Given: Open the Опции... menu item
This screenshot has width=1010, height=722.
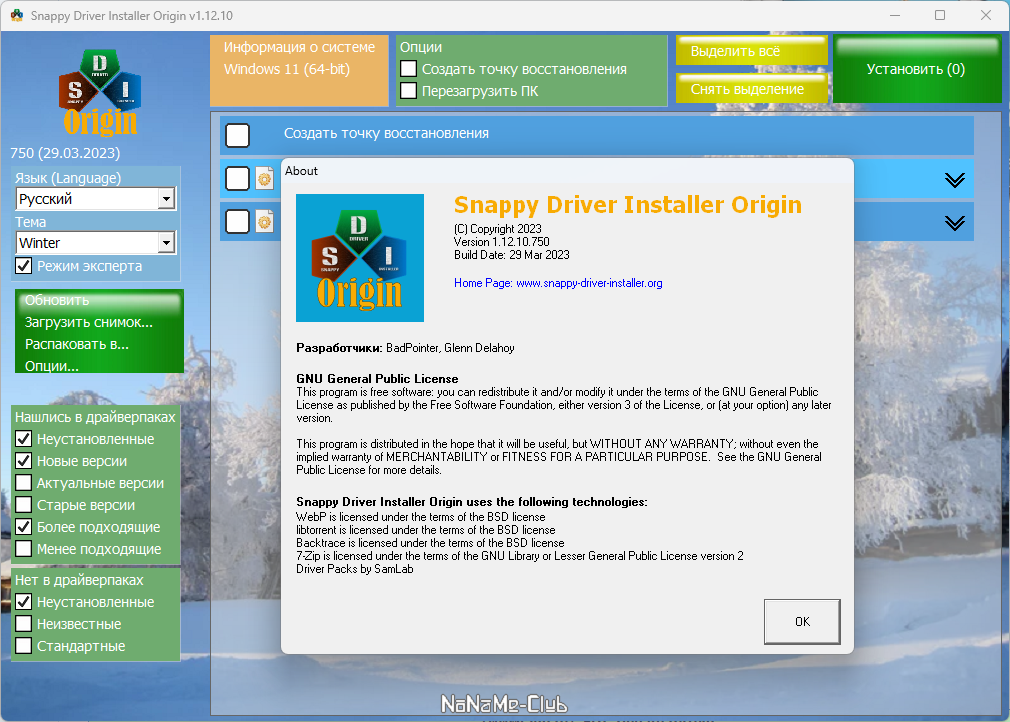Looking at the screenshot, I should click(52, 366).
